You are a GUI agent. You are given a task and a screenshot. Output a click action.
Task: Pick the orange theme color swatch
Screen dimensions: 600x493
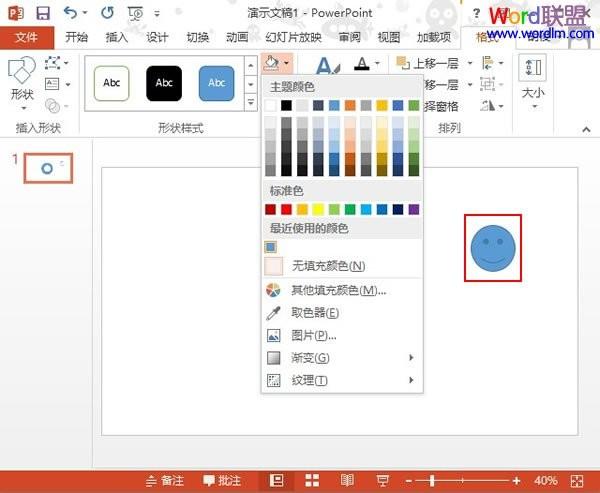pos(350,105)
